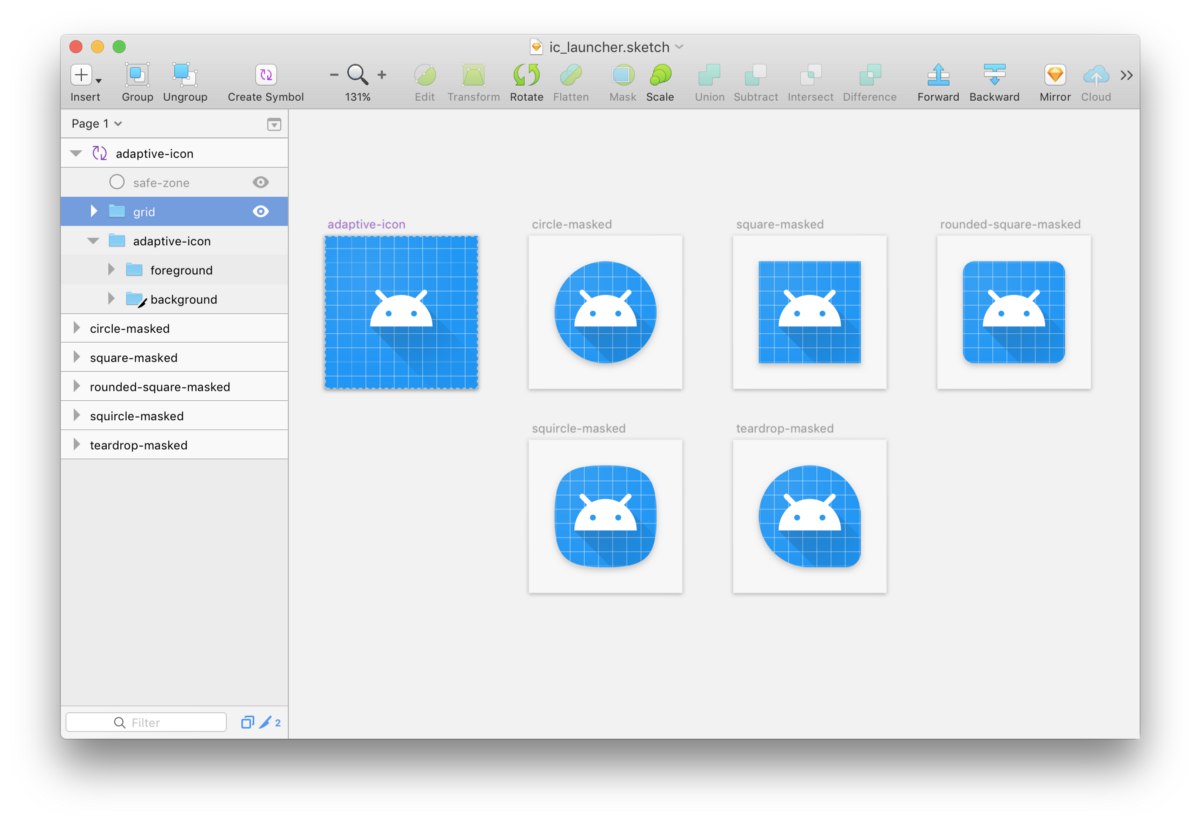Click the layer filter copy icon

tap(247, 722)
